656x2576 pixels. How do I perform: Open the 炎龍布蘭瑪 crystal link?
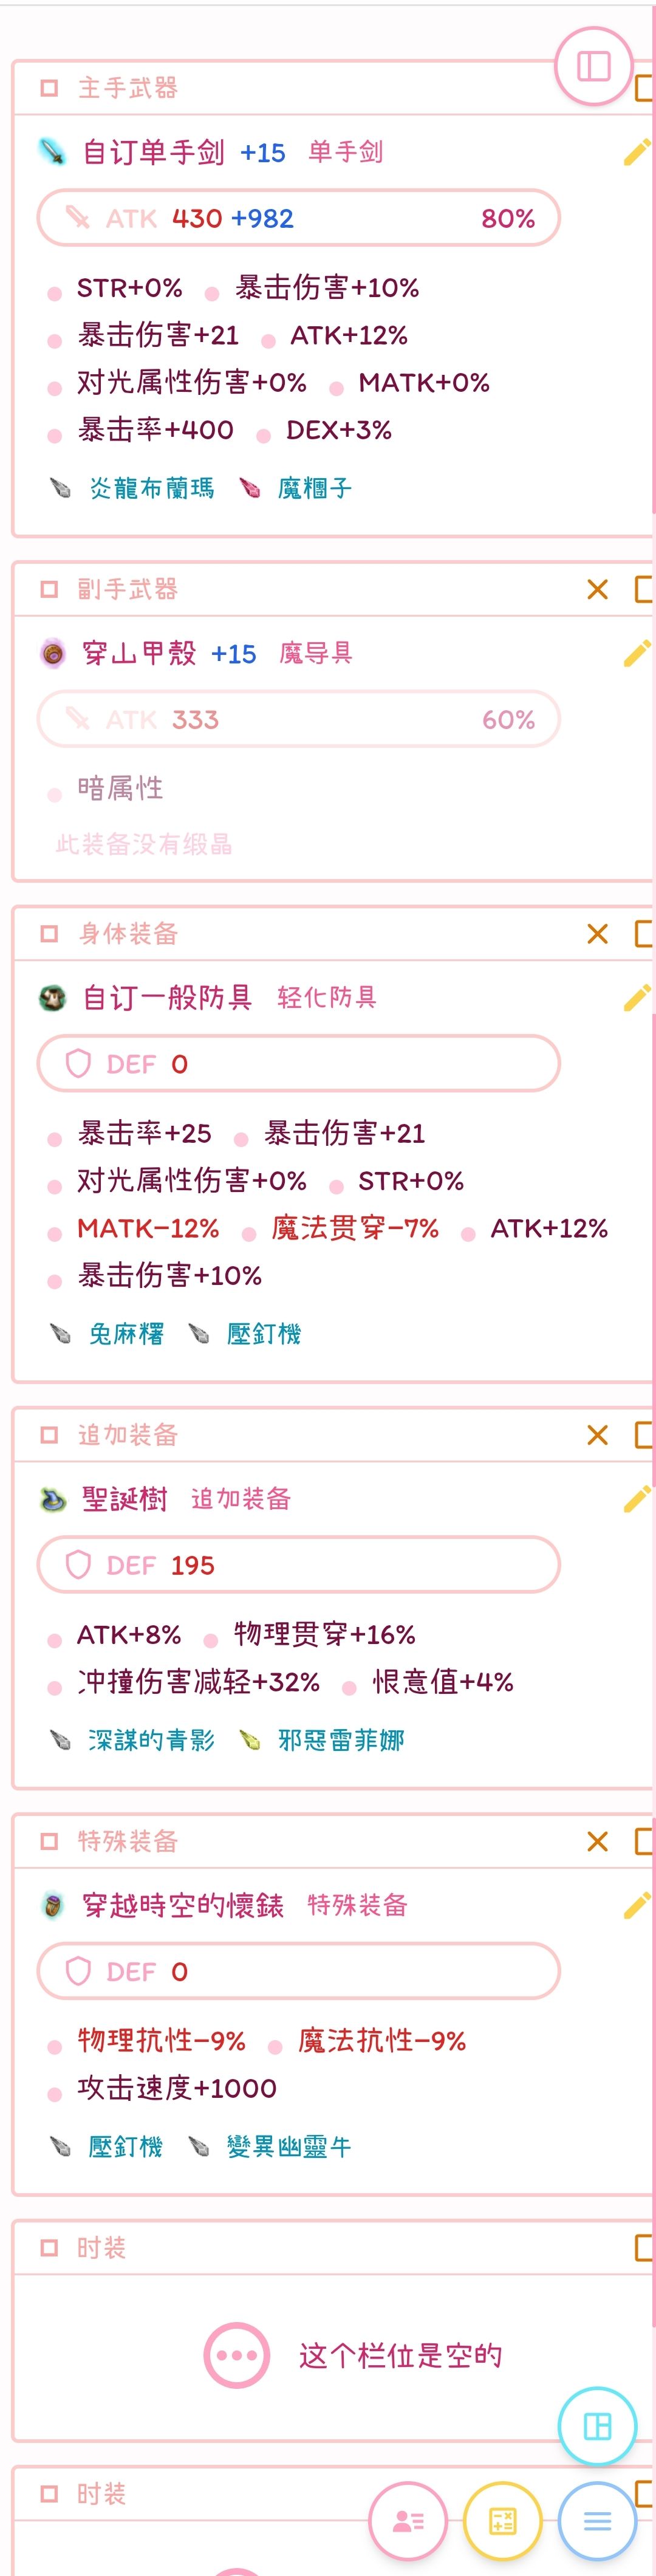point(151,488)
